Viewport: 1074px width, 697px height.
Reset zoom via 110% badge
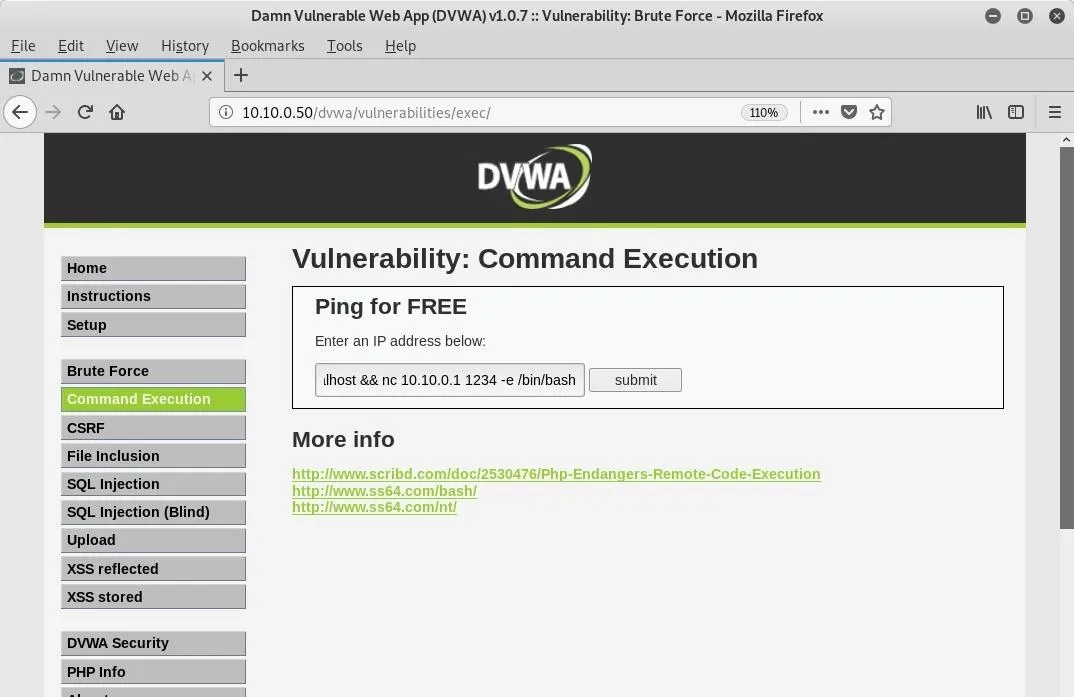pyautogui.click(x=764, y=113)
